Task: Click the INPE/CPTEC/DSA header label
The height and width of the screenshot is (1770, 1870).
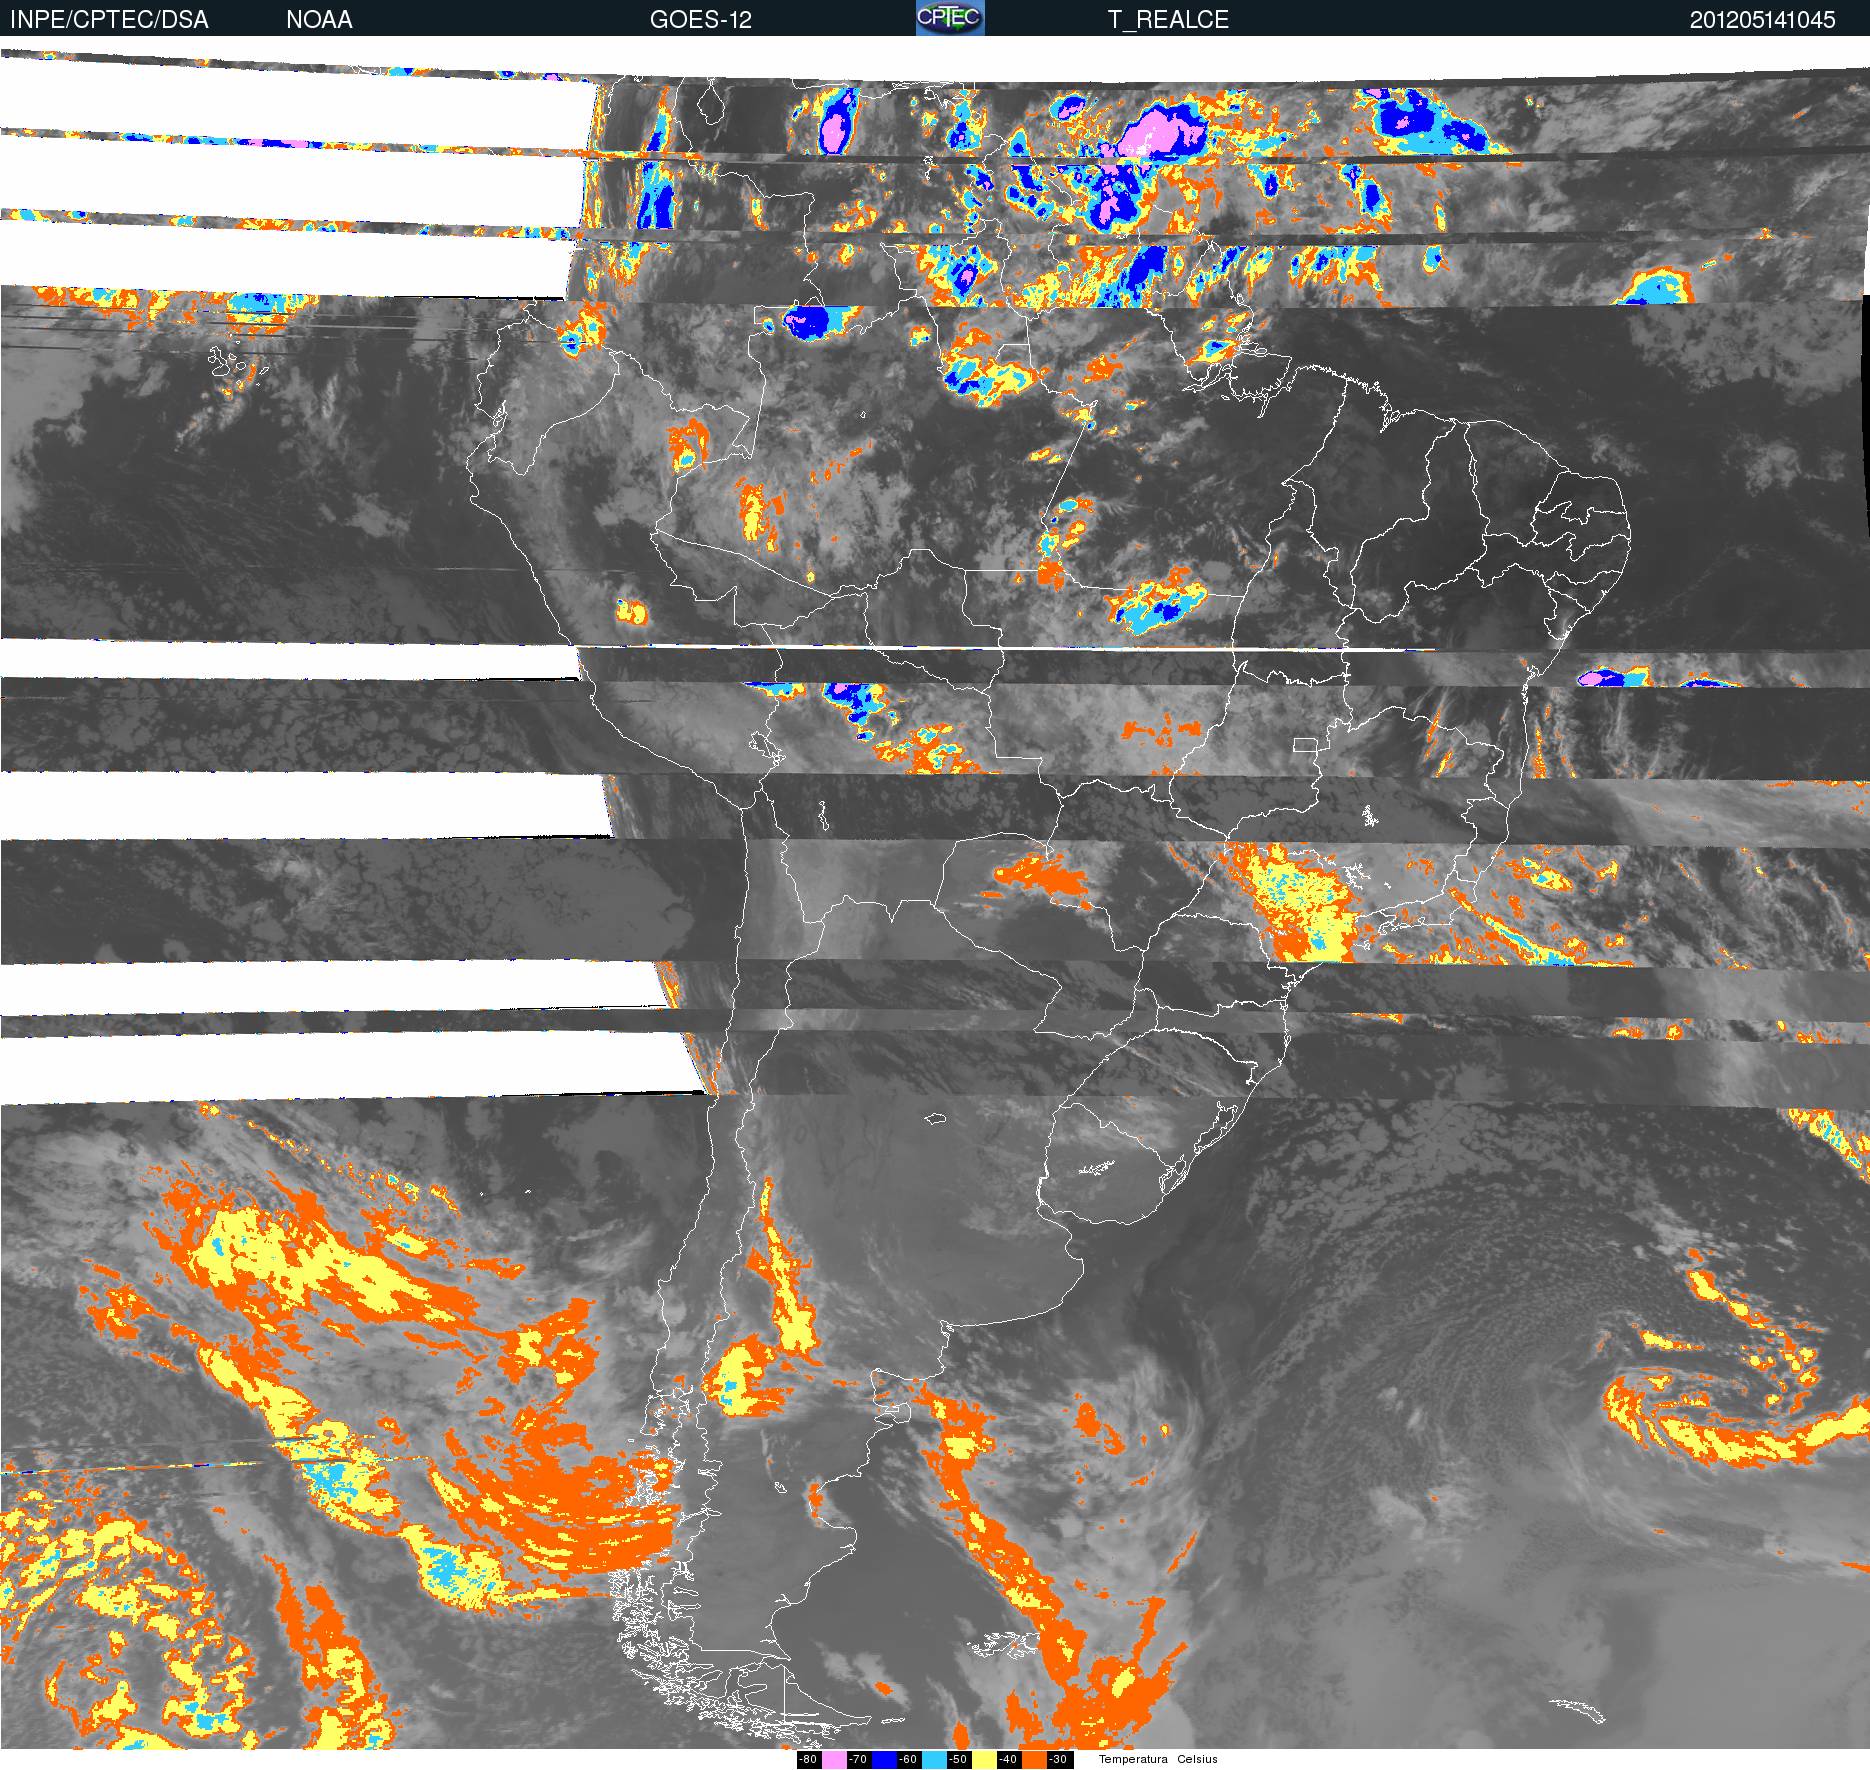Action: pos(109,20)
